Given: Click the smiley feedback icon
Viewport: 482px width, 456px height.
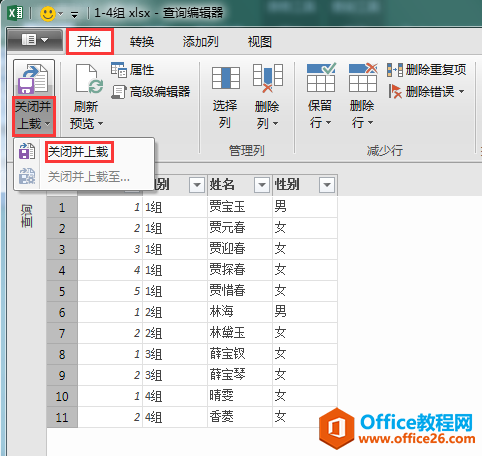Looking at the screenshot, I should pyautogui.click(x=48, y=14).
